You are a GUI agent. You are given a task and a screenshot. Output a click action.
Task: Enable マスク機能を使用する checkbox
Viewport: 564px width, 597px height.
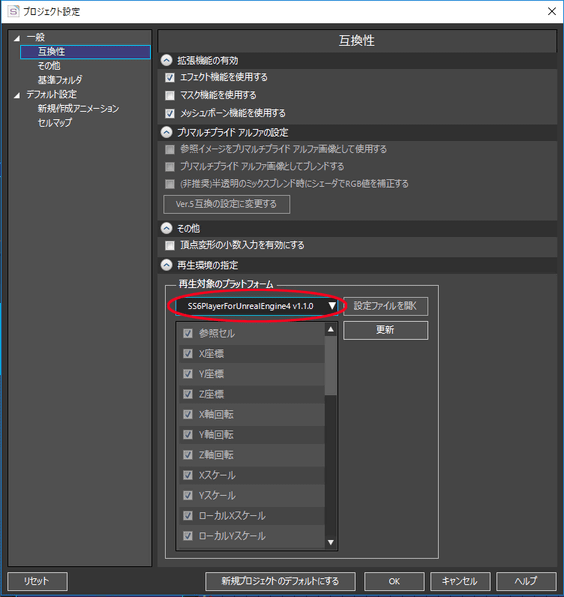170,95
